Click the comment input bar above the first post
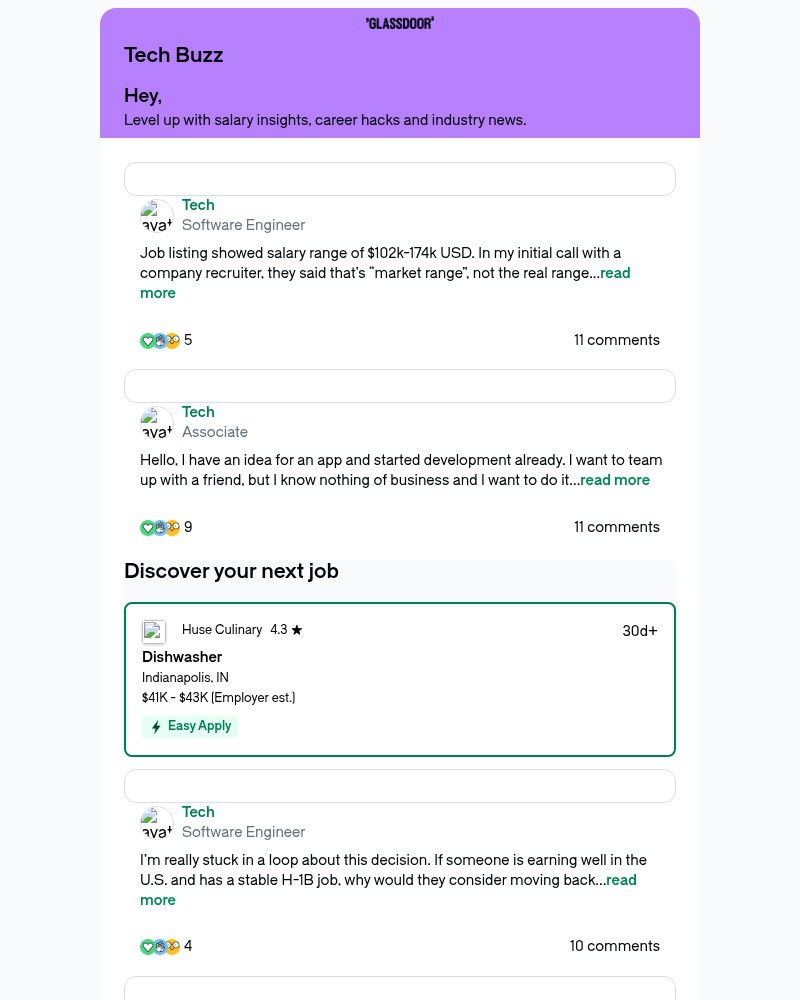 pos(400,178)
